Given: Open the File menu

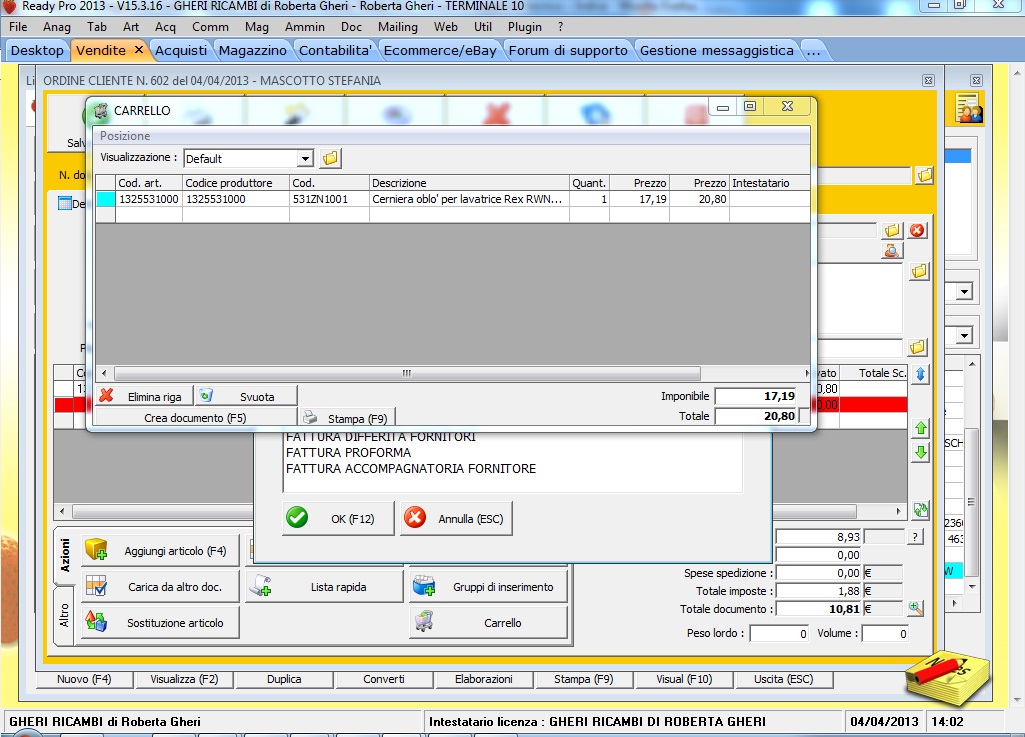Looking at the screenshot, I should coord(18,27).
